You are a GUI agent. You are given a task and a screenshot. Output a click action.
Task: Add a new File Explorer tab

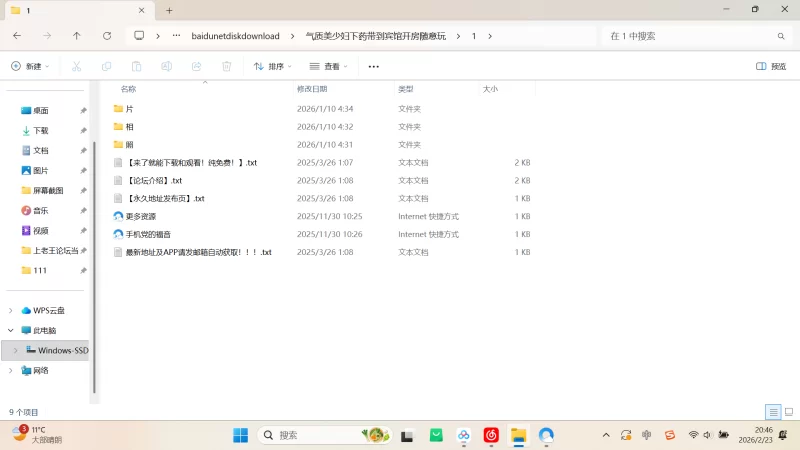[169, 10]
